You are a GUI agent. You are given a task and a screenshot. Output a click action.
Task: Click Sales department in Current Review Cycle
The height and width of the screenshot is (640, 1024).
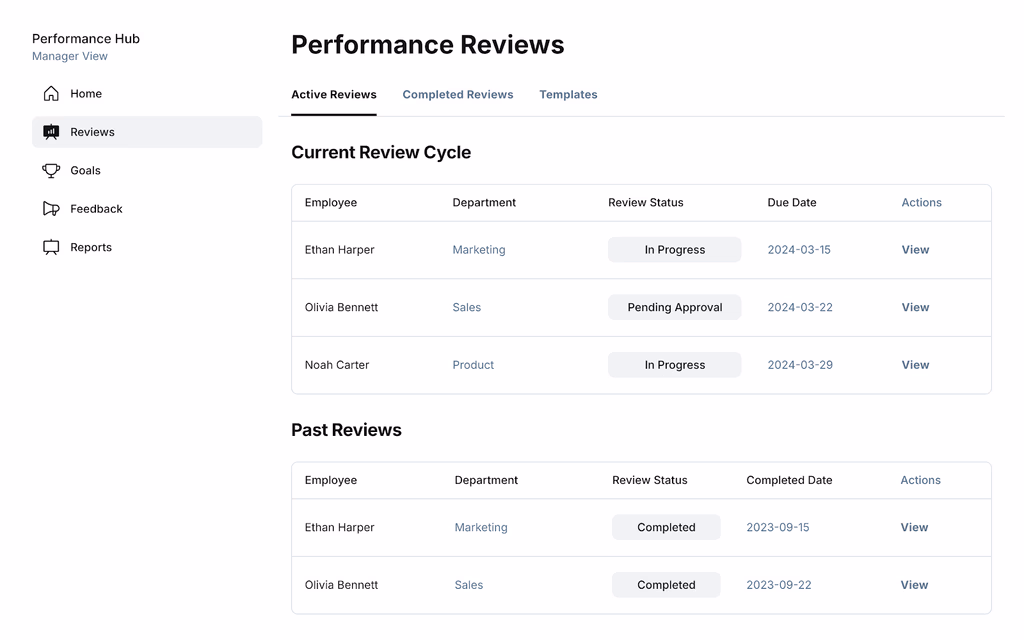pos(466,307)
